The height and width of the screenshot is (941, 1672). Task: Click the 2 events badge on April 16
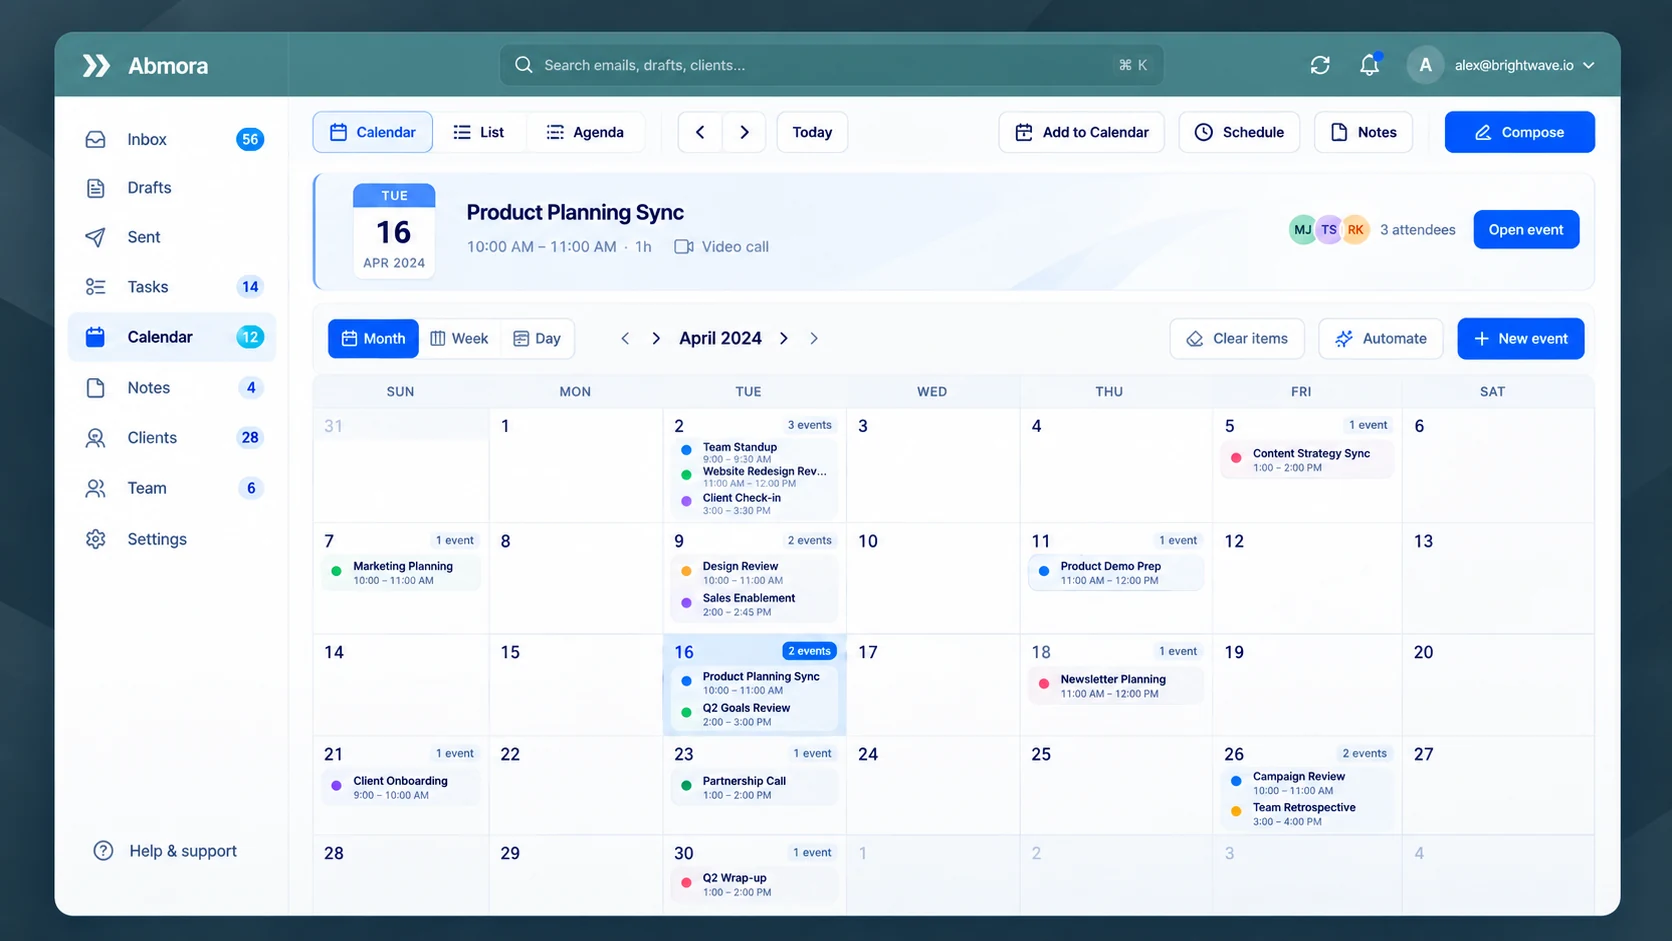tap(809, 651)
